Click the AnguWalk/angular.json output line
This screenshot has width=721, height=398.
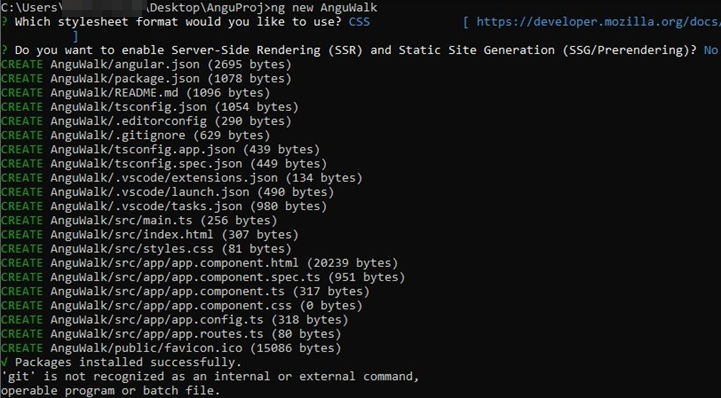pos(146,64)
